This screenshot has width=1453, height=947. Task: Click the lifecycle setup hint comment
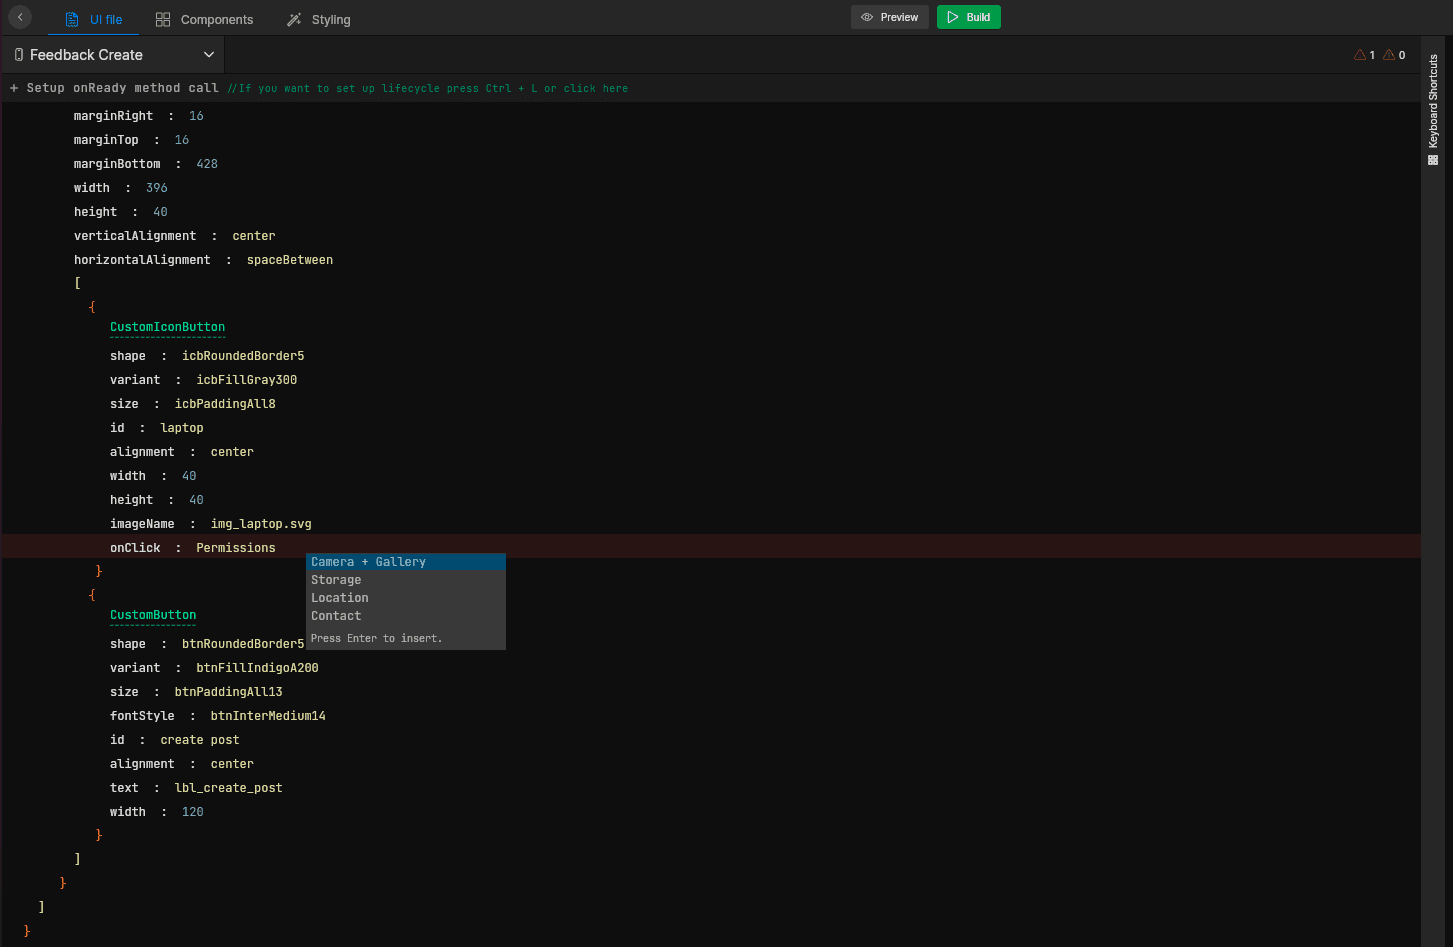coord(427,88)
